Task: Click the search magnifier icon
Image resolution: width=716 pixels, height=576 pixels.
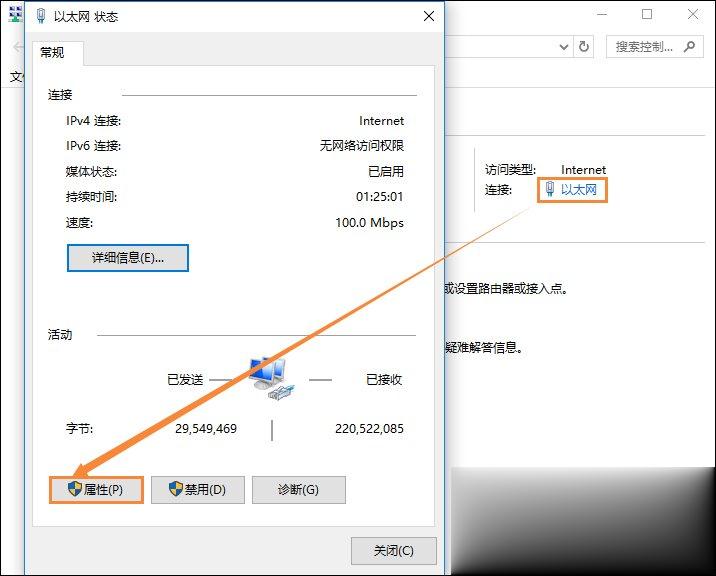Action: [690, 46]
